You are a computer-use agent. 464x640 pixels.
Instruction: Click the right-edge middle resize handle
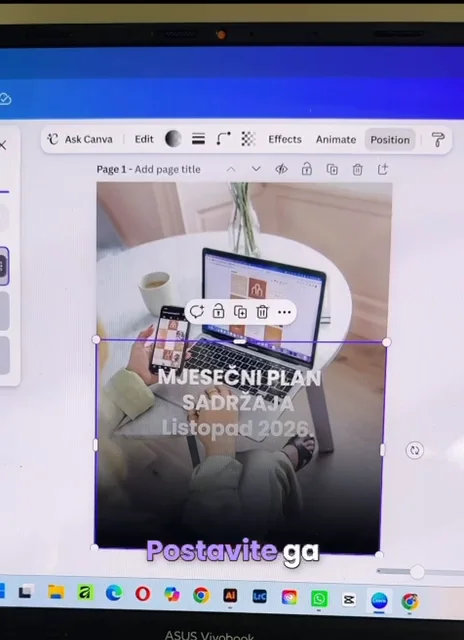coord(382,450)
